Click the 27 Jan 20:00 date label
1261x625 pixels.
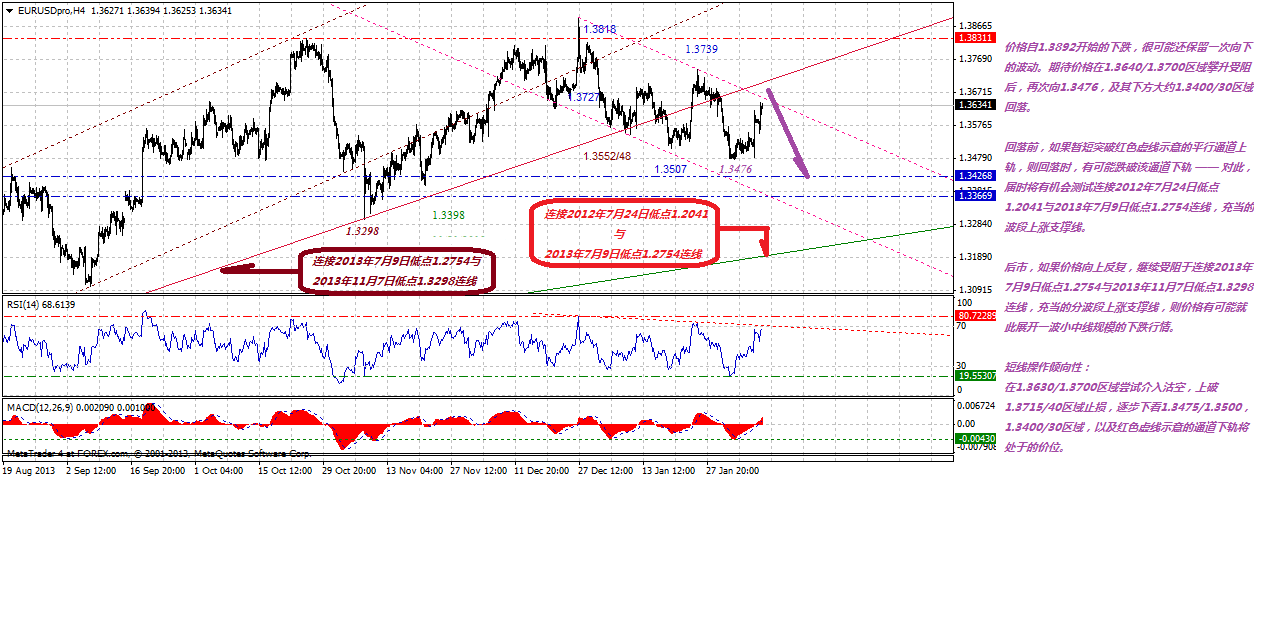click(733, 469)
